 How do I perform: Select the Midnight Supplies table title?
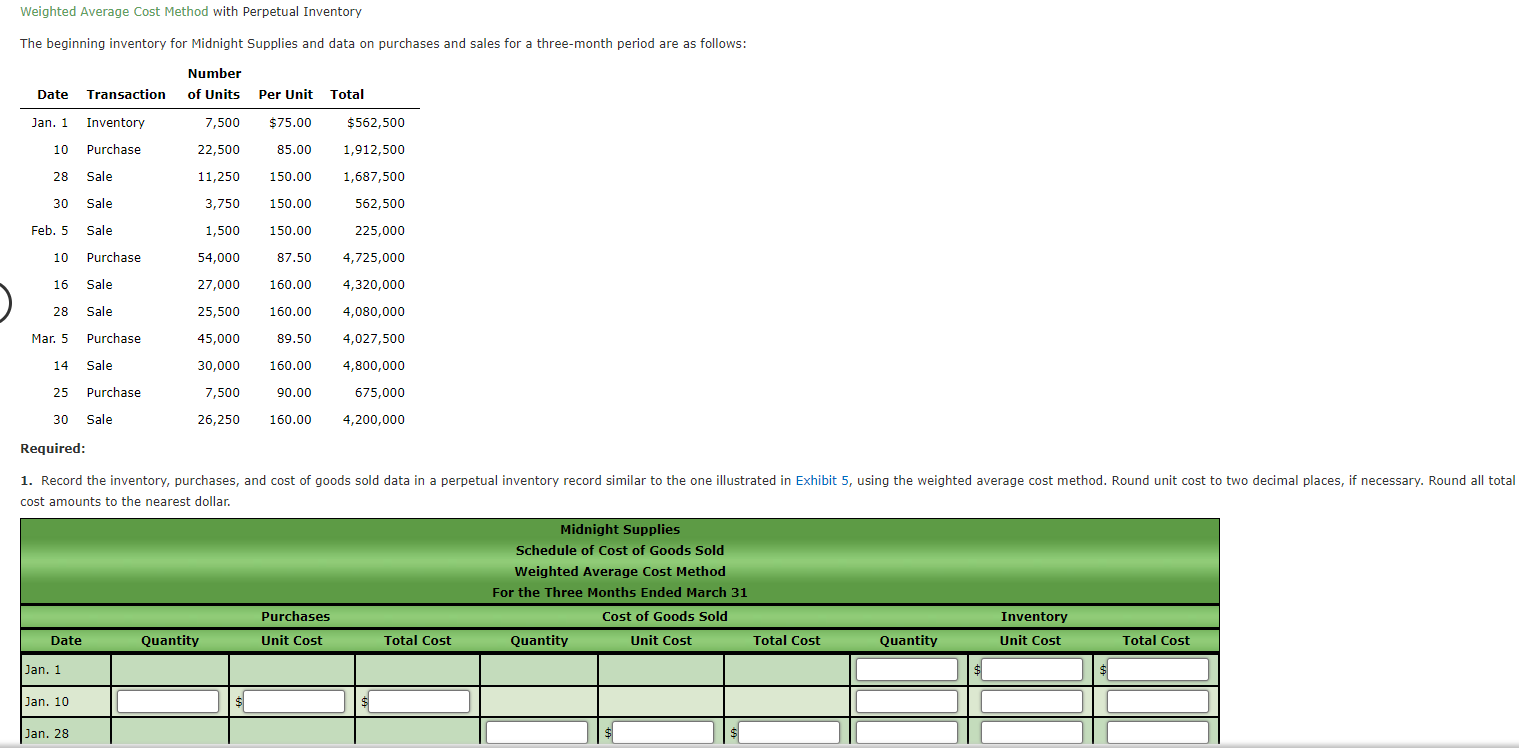click(619, 529)
